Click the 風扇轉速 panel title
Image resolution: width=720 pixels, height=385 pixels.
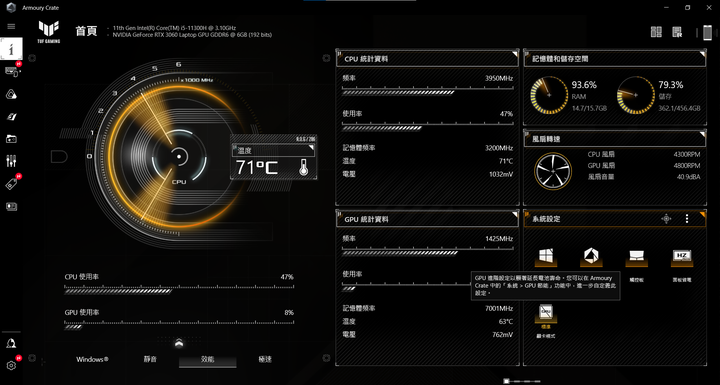(x=546, y=139)
